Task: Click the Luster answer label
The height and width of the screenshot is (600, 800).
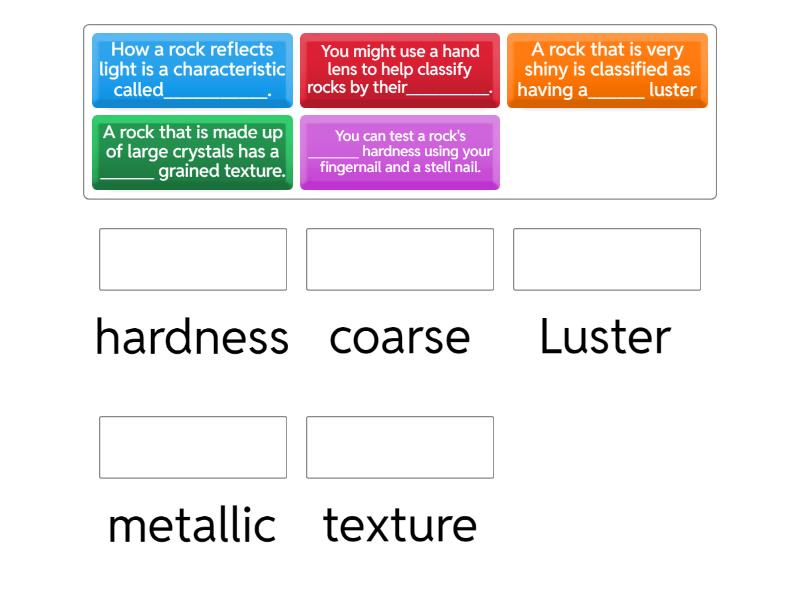Action: click(605, 338)
